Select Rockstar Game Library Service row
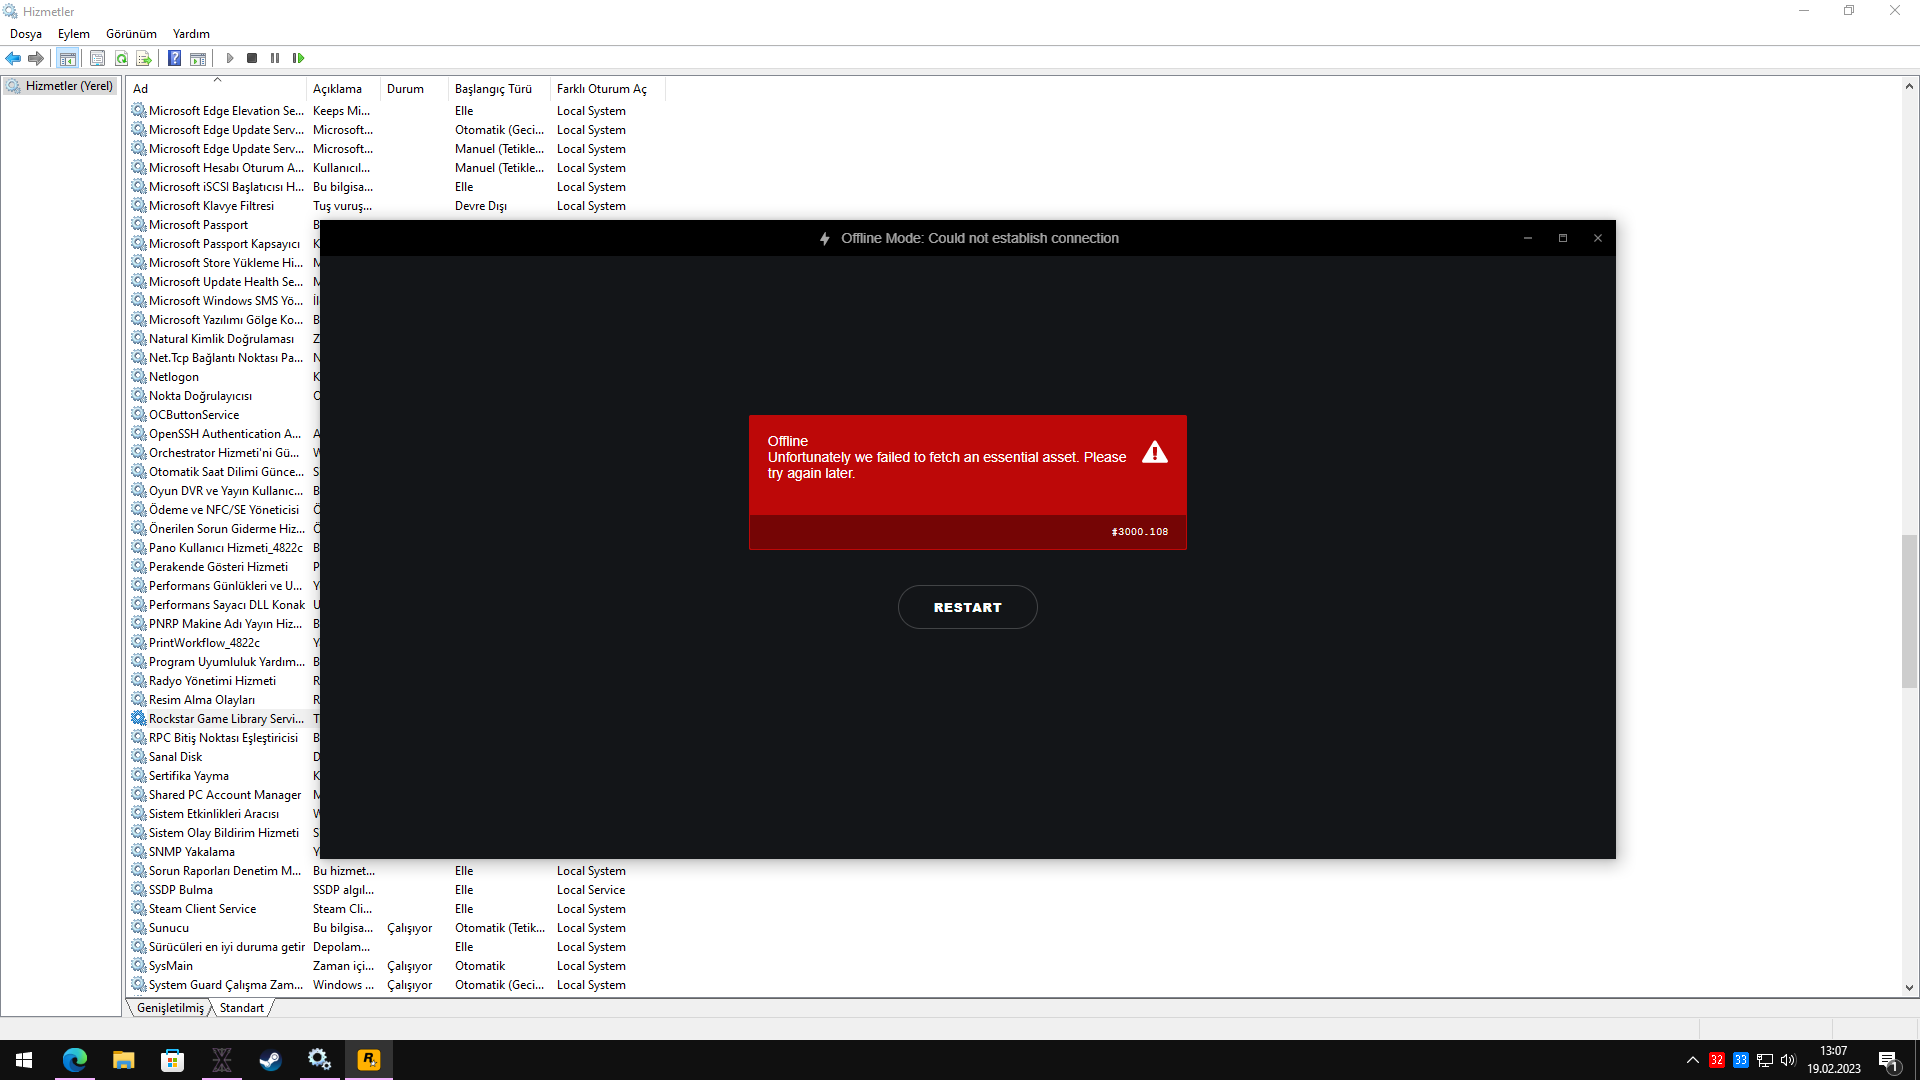Viewport: 1920px width, 1080px height. [x=226, y=719]
